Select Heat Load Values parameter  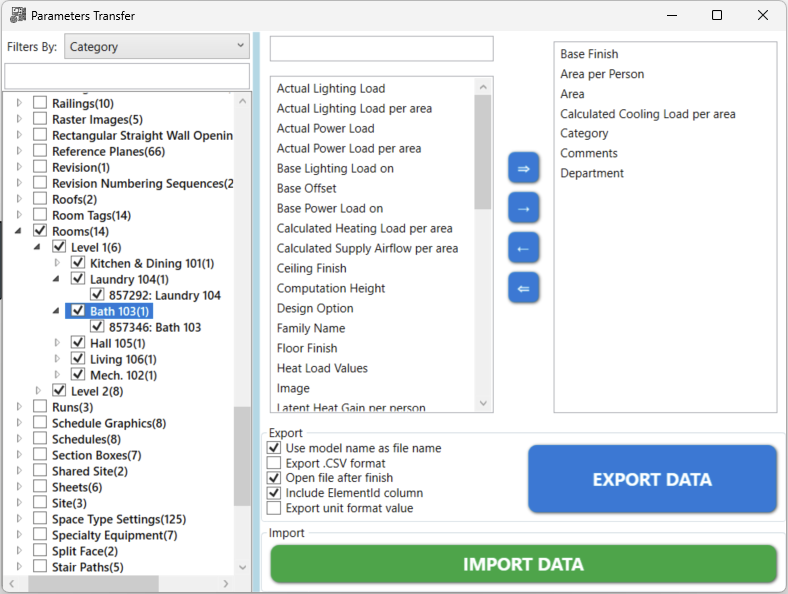(322, 368)
